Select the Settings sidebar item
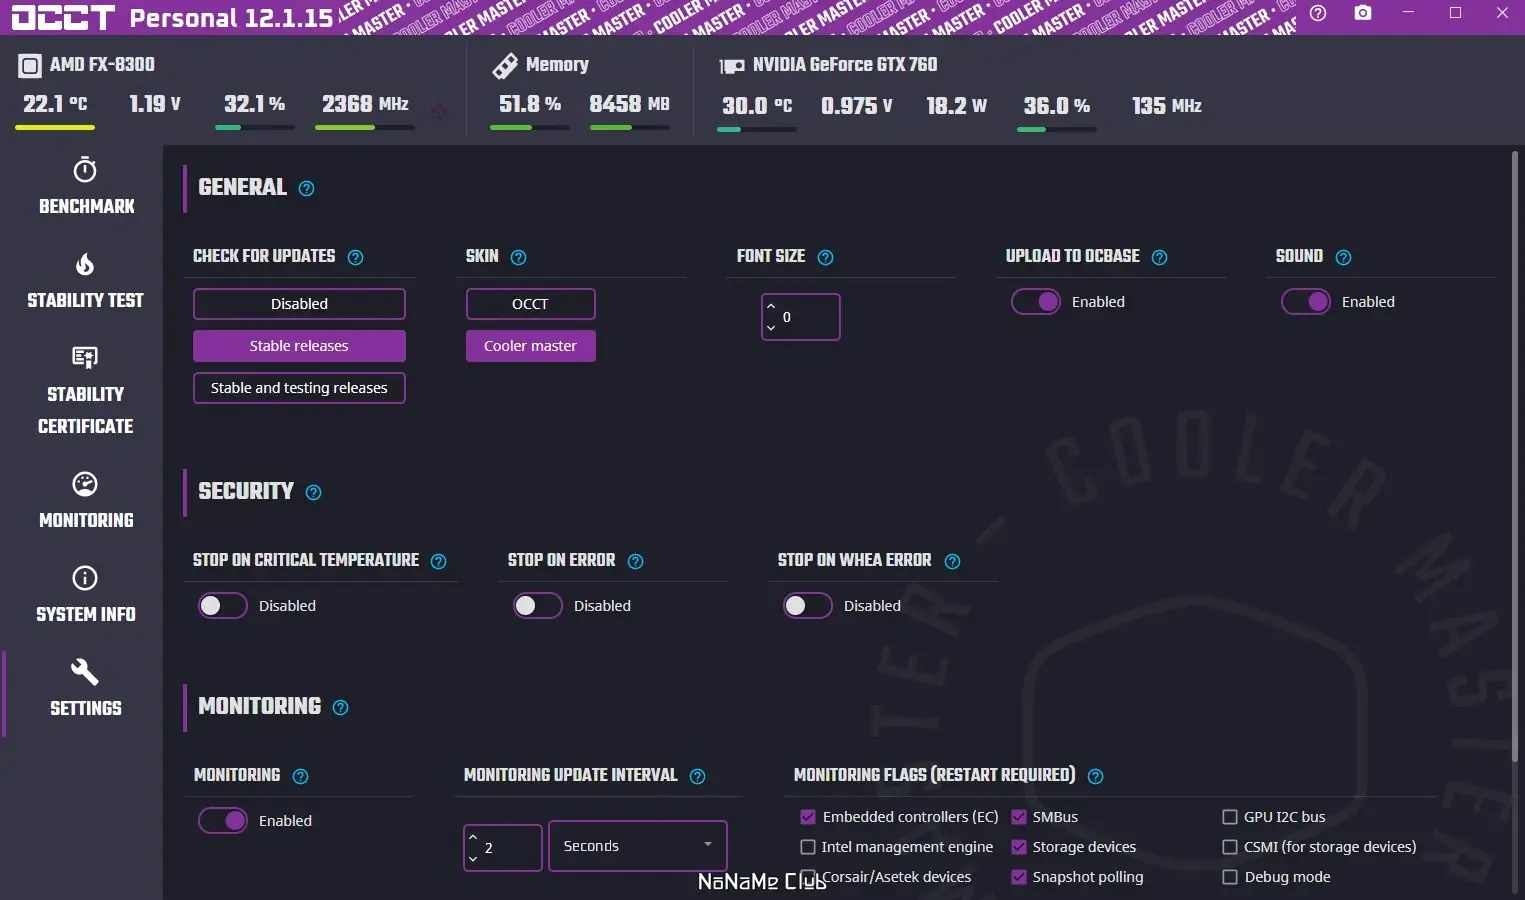The image size is (1525, 900). click(86, 688)
